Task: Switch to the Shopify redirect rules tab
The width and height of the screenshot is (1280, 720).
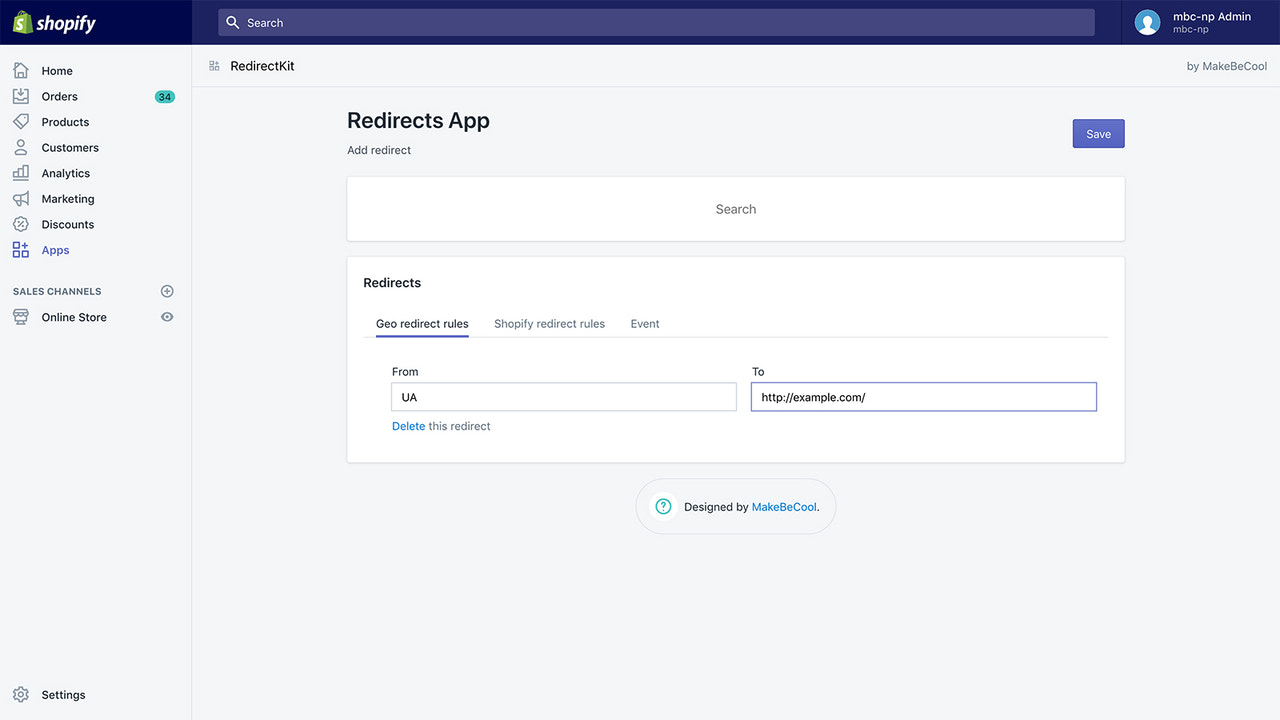Action: click(x=549, y=323)
